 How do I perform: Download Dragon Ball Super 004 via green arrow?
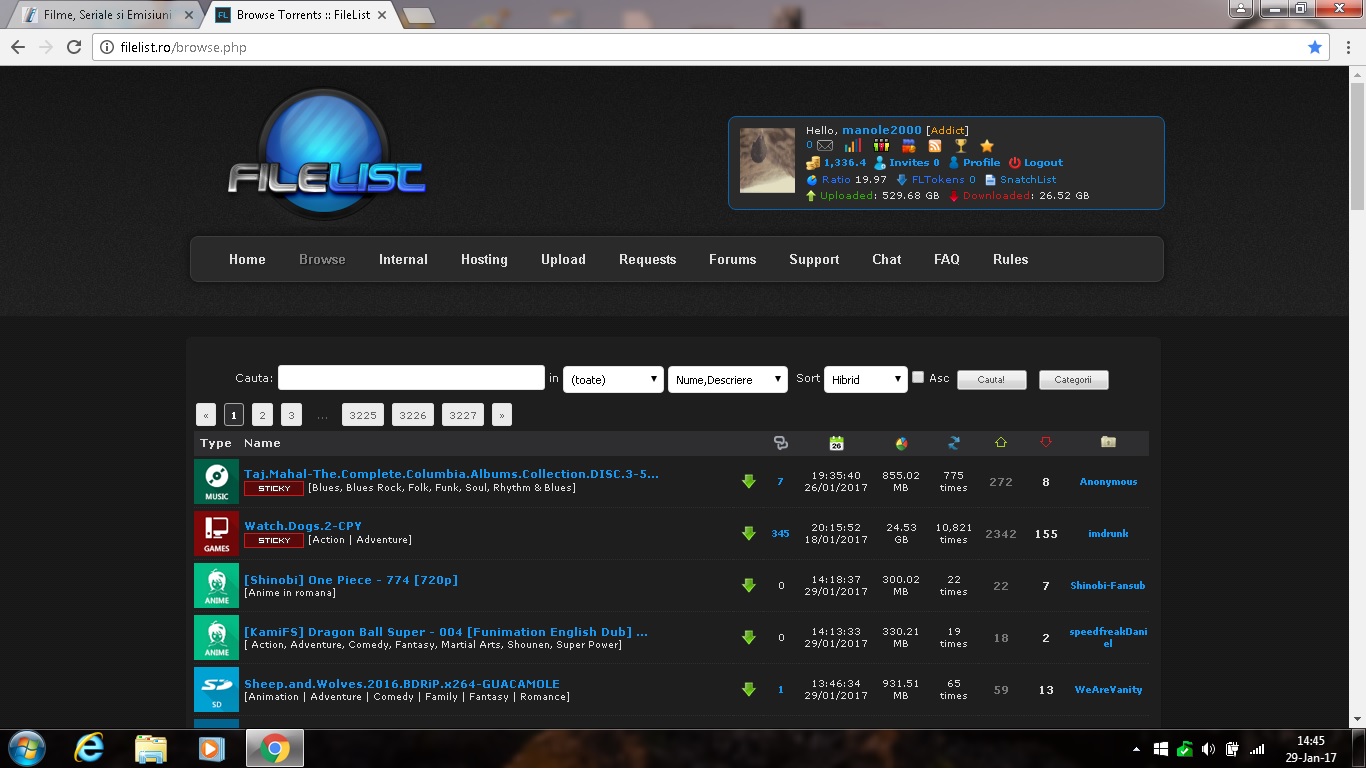[748, 638]
